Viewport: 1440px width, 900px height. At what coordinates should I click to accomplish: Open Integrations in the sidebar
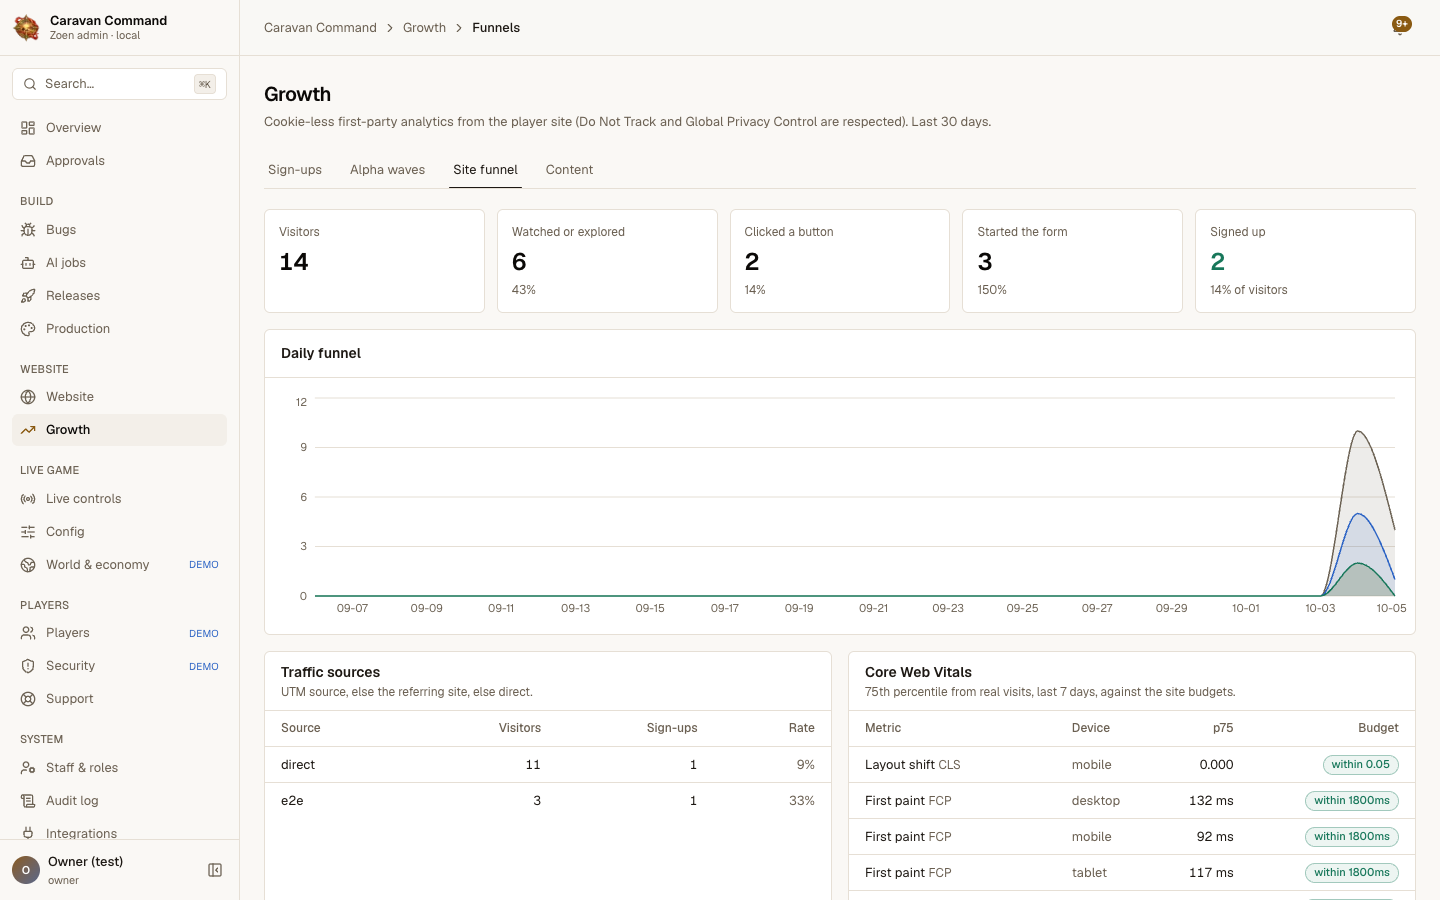120,833
